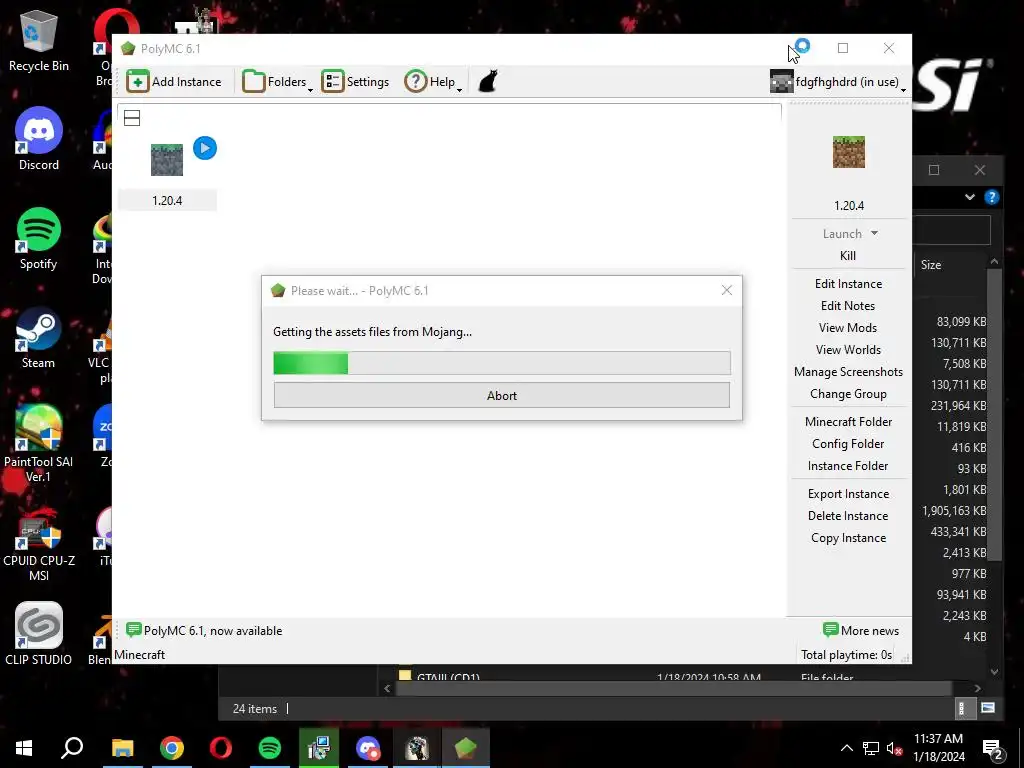Click the PolyMC taskbar icon

466,748
